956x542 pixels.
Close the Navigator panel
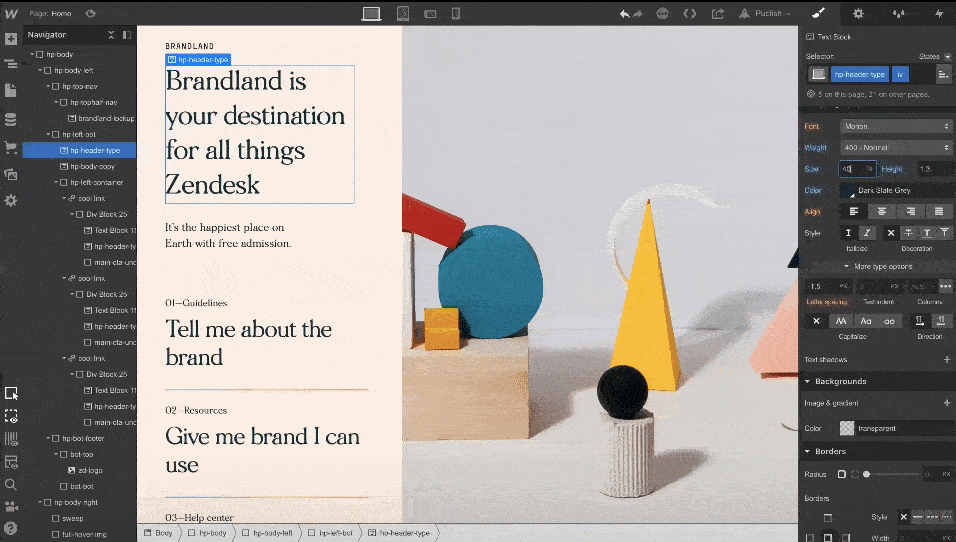click(111, 35)
